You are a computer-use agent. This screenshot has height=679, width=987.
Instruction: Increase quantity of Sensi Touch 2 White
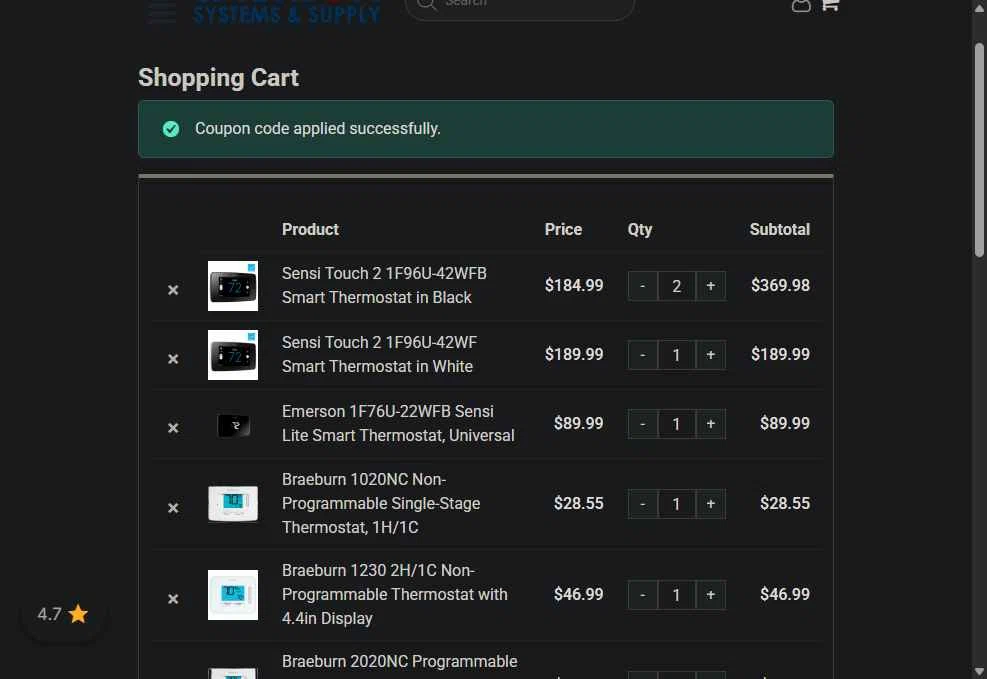coord(711,355)
